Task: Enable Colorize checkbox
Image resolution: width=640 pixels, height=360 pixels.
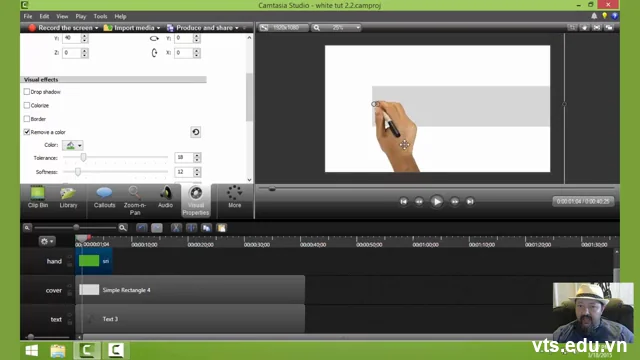Action: [x=27, y=105]
